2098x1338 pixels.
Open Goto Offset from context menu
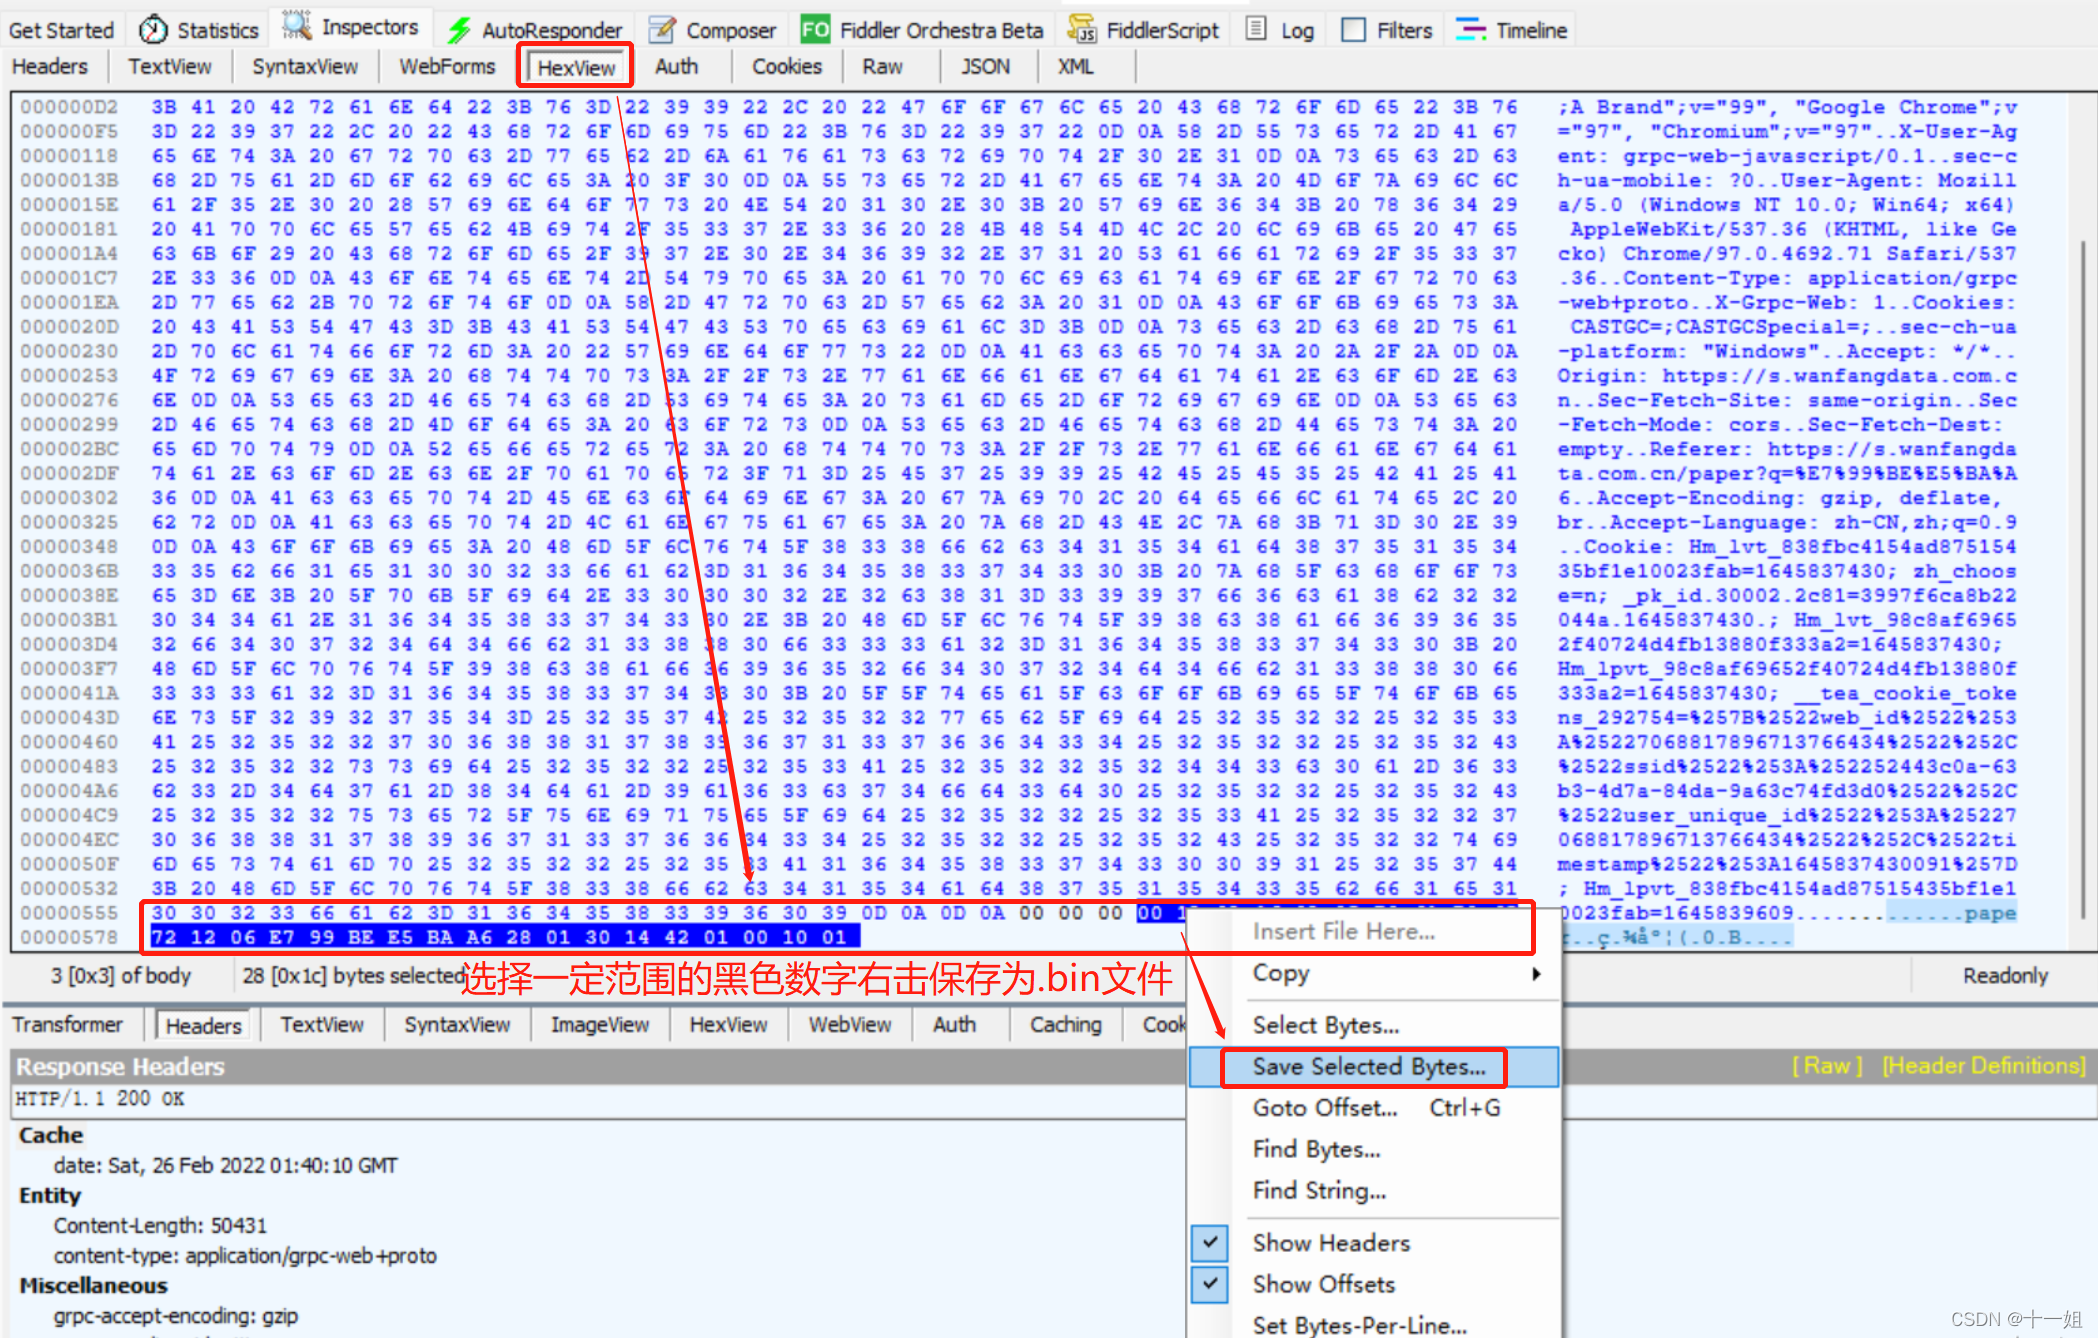coord(1325,1108)
